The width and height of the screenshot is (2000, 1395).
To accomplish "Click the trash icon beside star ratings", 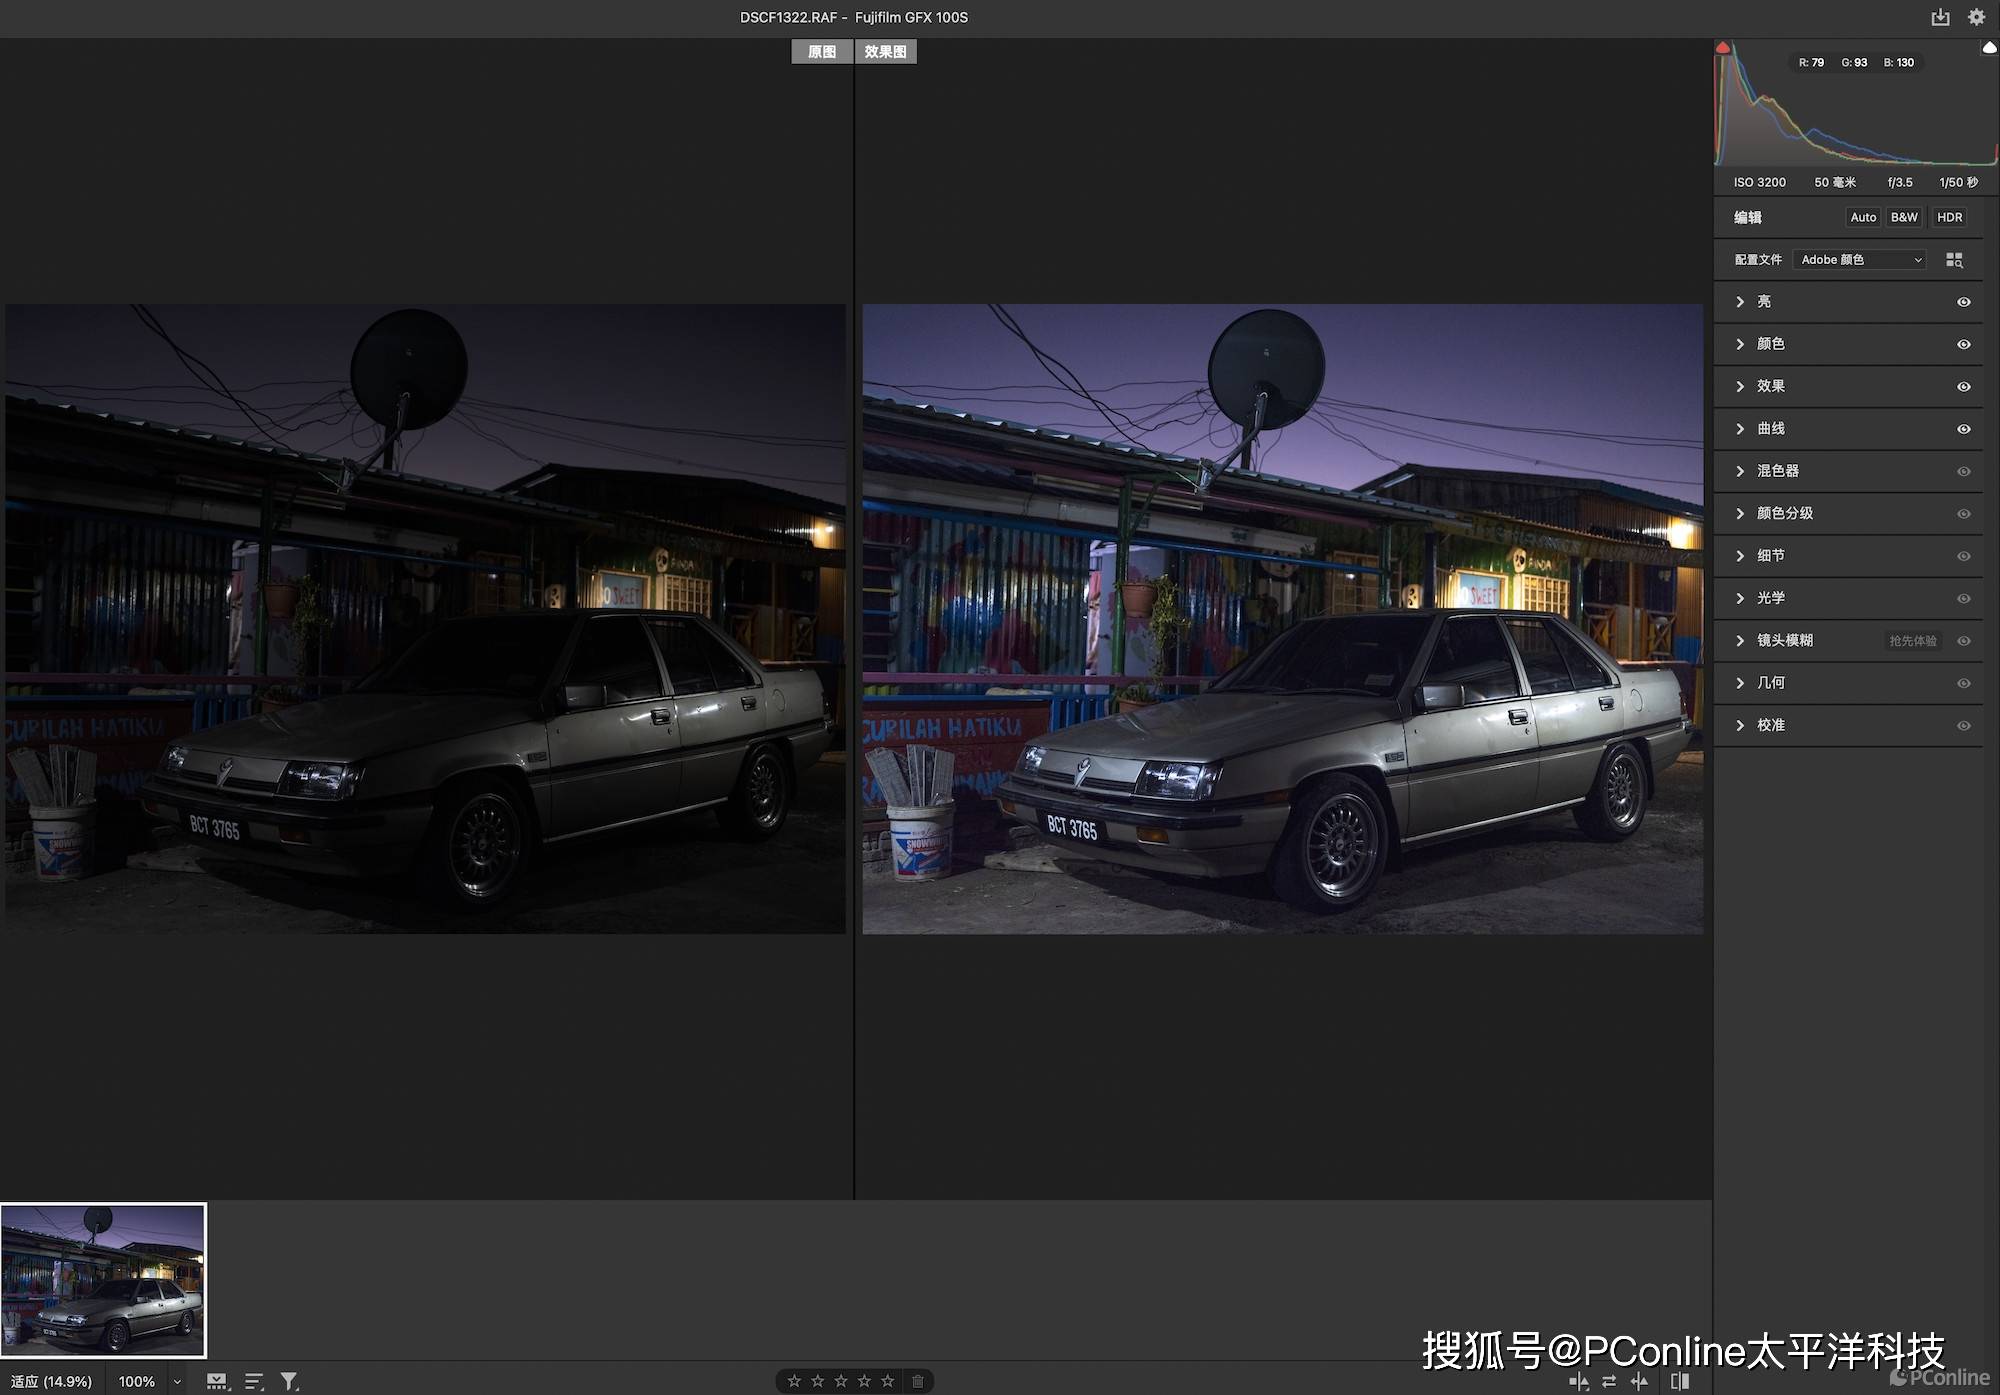I will (x=917, y=1381).
